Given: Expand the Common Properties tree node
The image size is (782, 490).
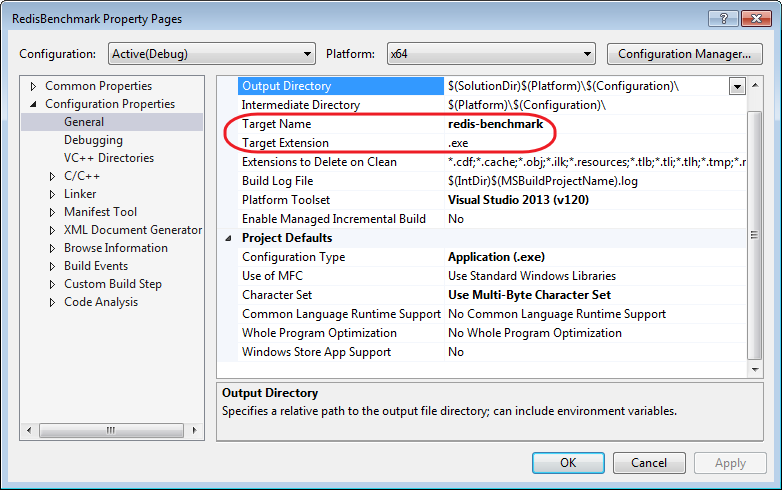Looking at the screenshot, I should click(34, 86).
